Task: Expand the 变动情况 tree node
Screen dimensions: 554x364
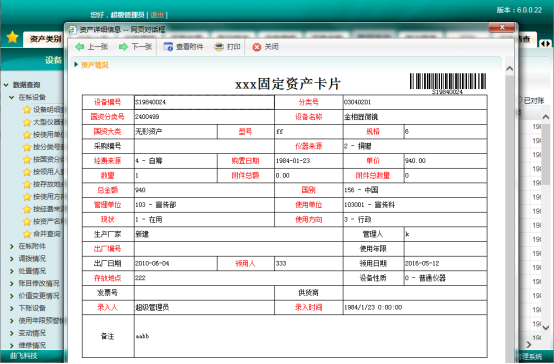Action: click(x=12, y=333)
